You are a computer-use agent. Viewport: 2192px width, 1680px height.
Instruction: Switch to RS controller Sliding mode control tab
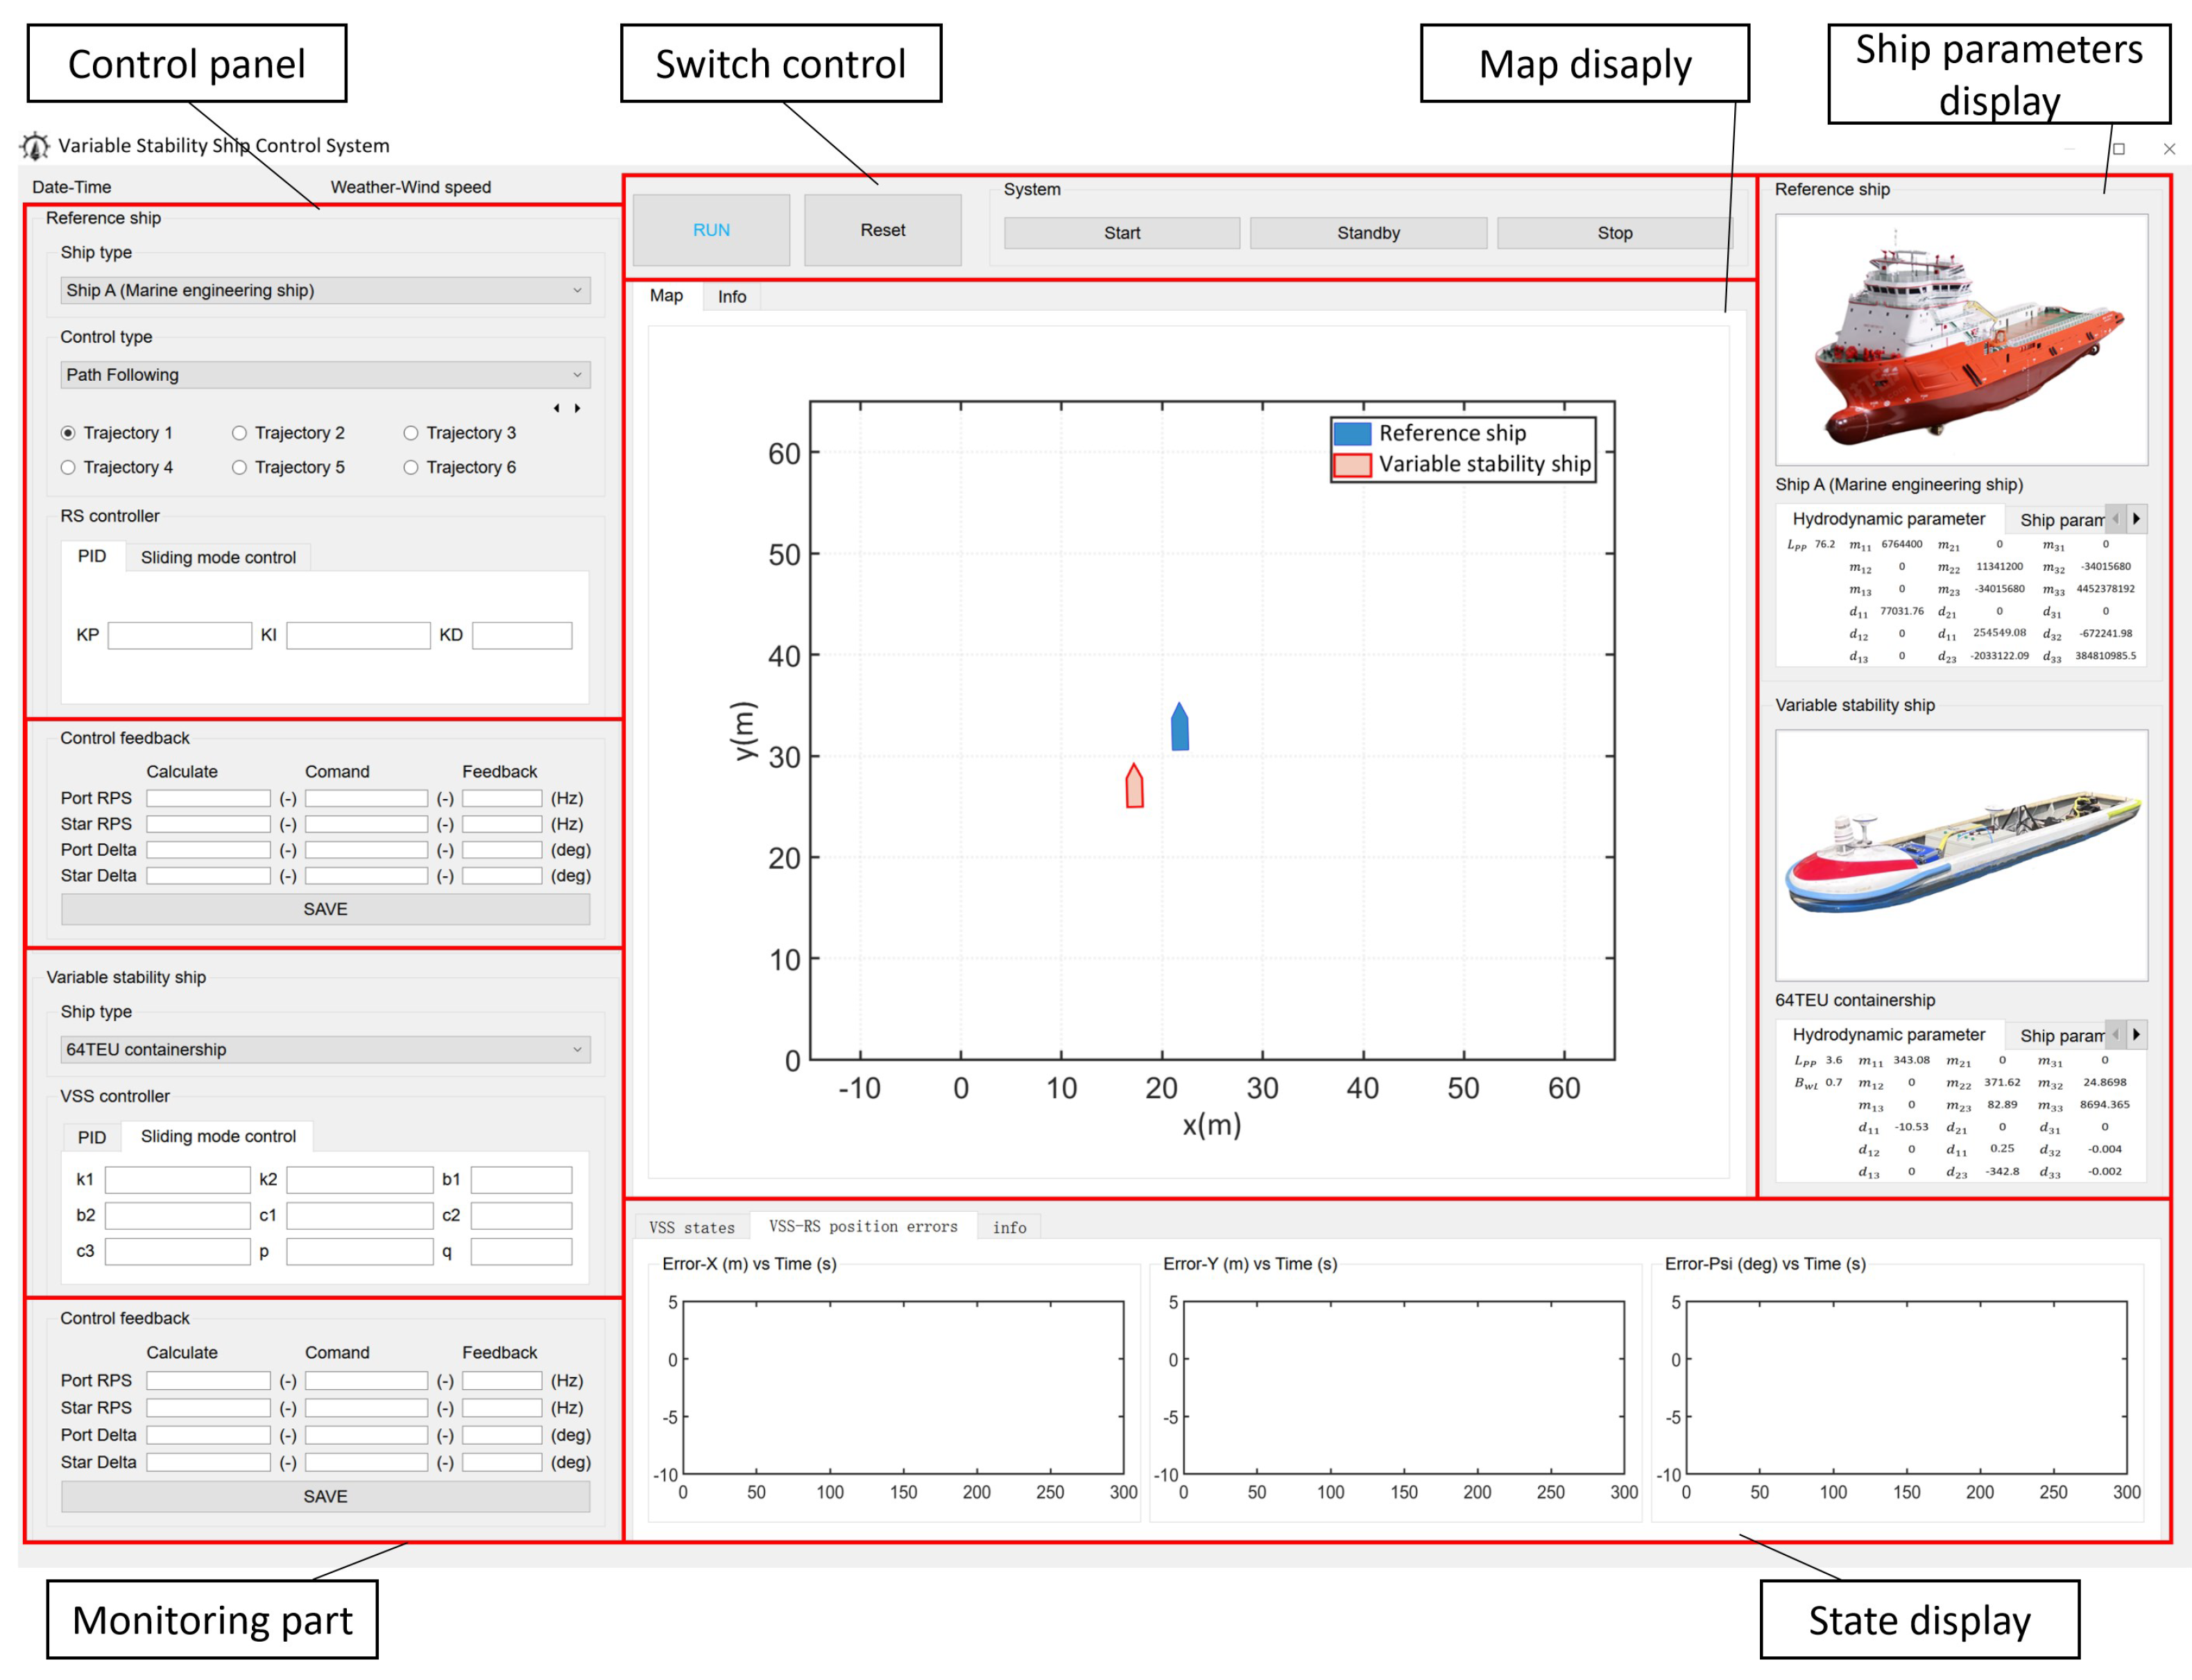click(218, 557)
